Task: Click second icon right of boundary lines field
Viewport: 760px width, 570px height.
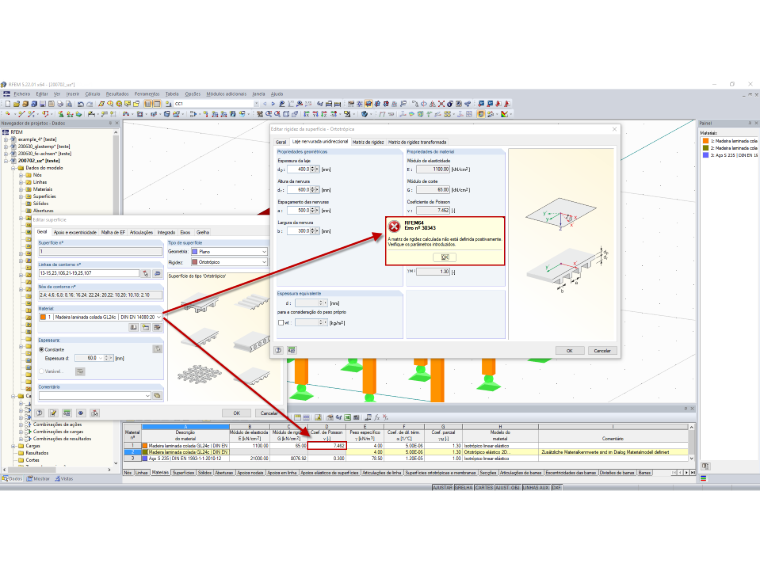Action: point(157,273)
